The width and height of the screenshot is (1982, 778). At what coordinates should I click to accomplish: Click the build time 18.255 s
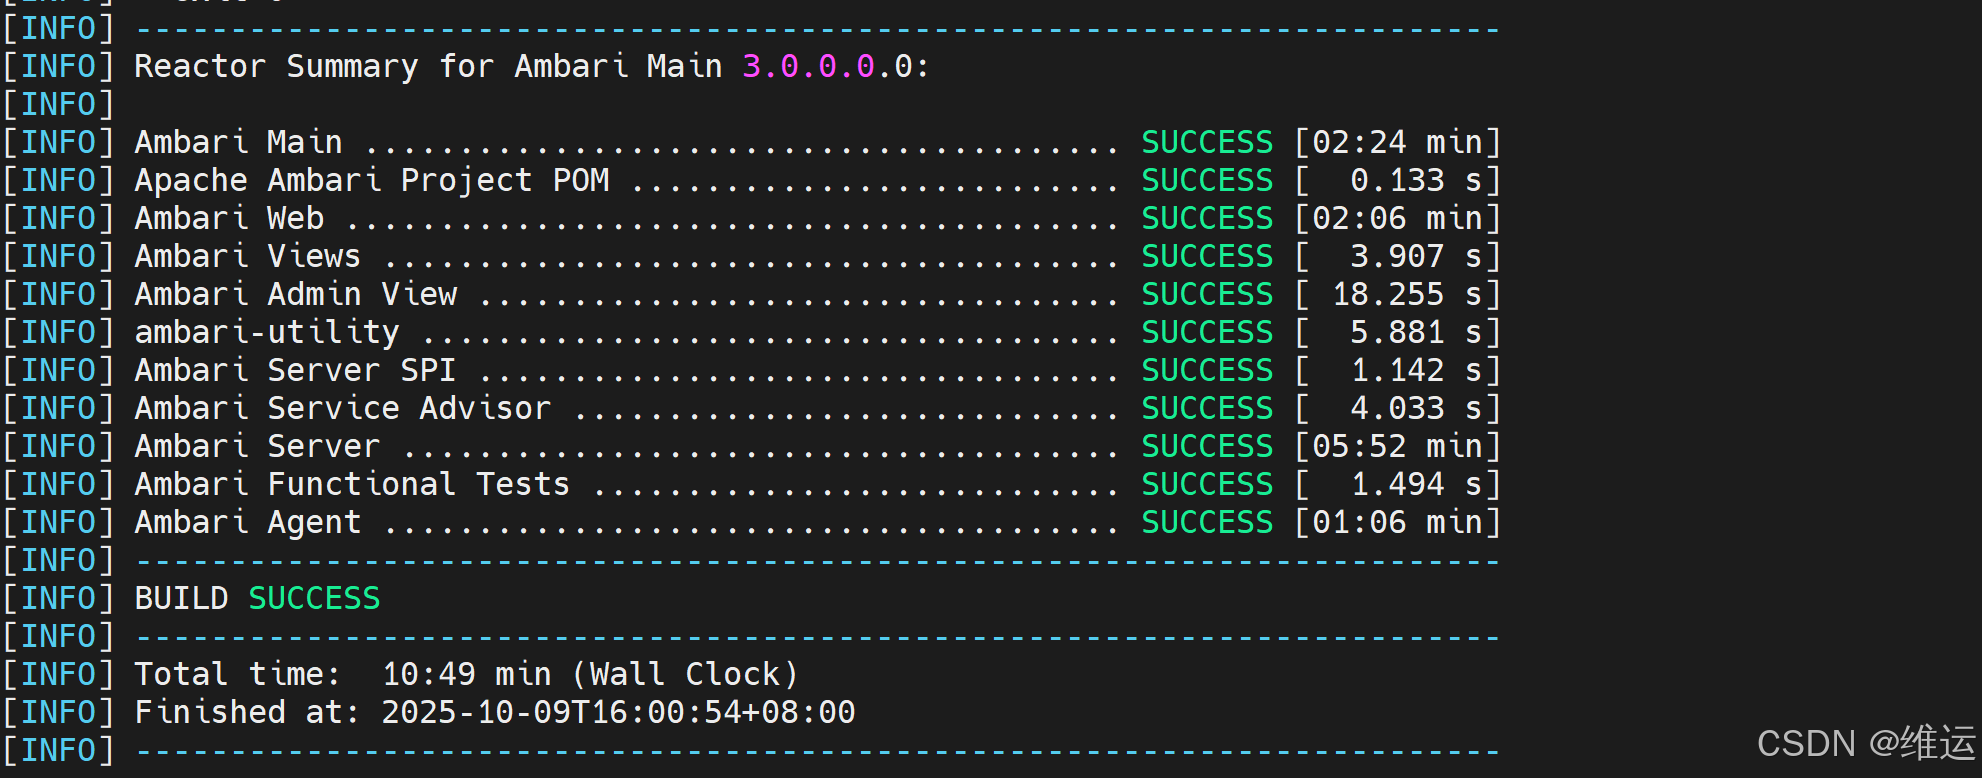pos(1407,295)
